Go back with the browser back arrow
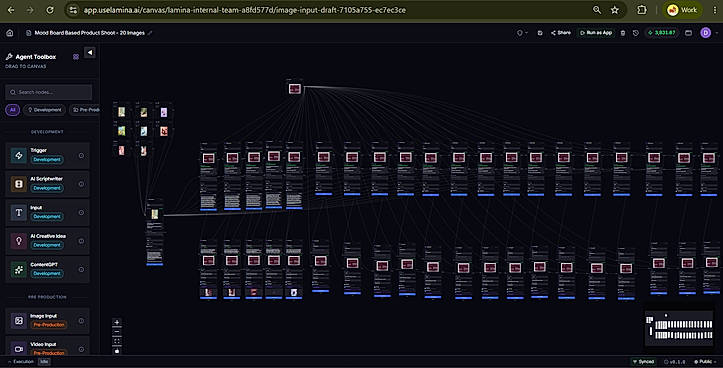 [x=11, y=10]
